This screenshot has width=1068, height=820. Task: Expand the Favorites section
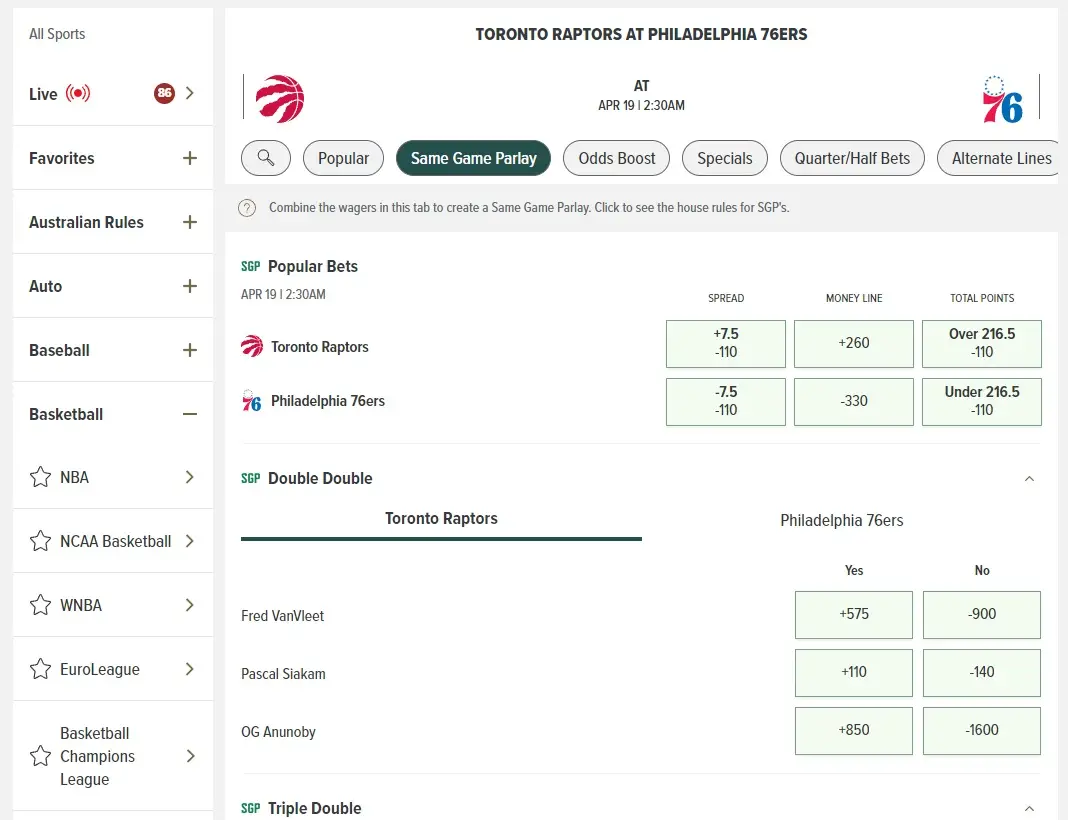(190, 158)
